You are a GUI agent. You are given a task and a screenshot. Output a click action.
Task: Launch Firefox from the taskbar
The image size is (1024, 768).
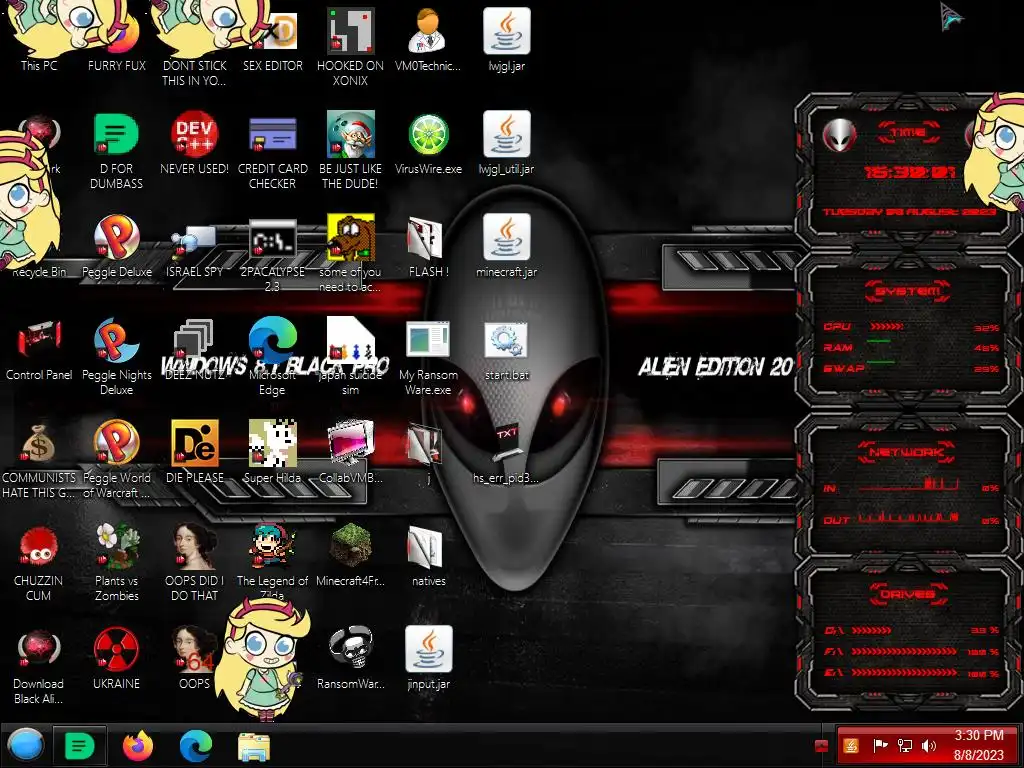tap(138, 746)
